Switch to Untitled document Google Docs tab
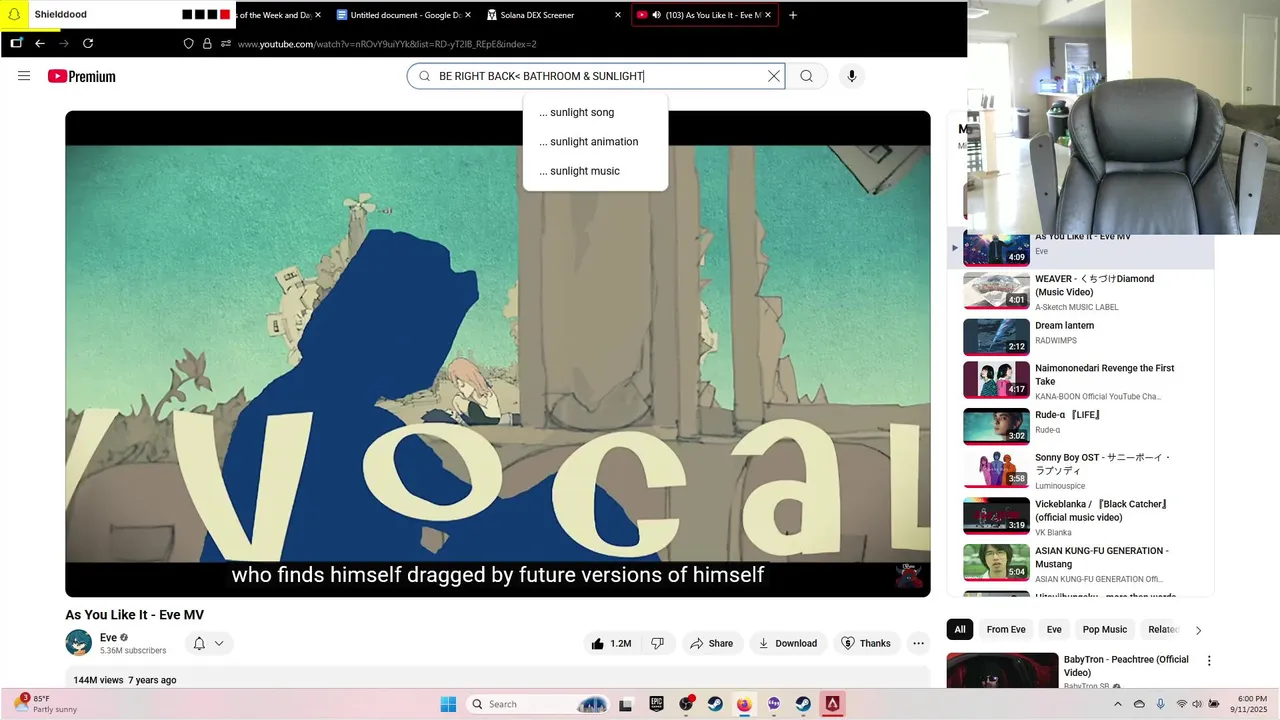 pyautogui.click(x=404, y=15)
